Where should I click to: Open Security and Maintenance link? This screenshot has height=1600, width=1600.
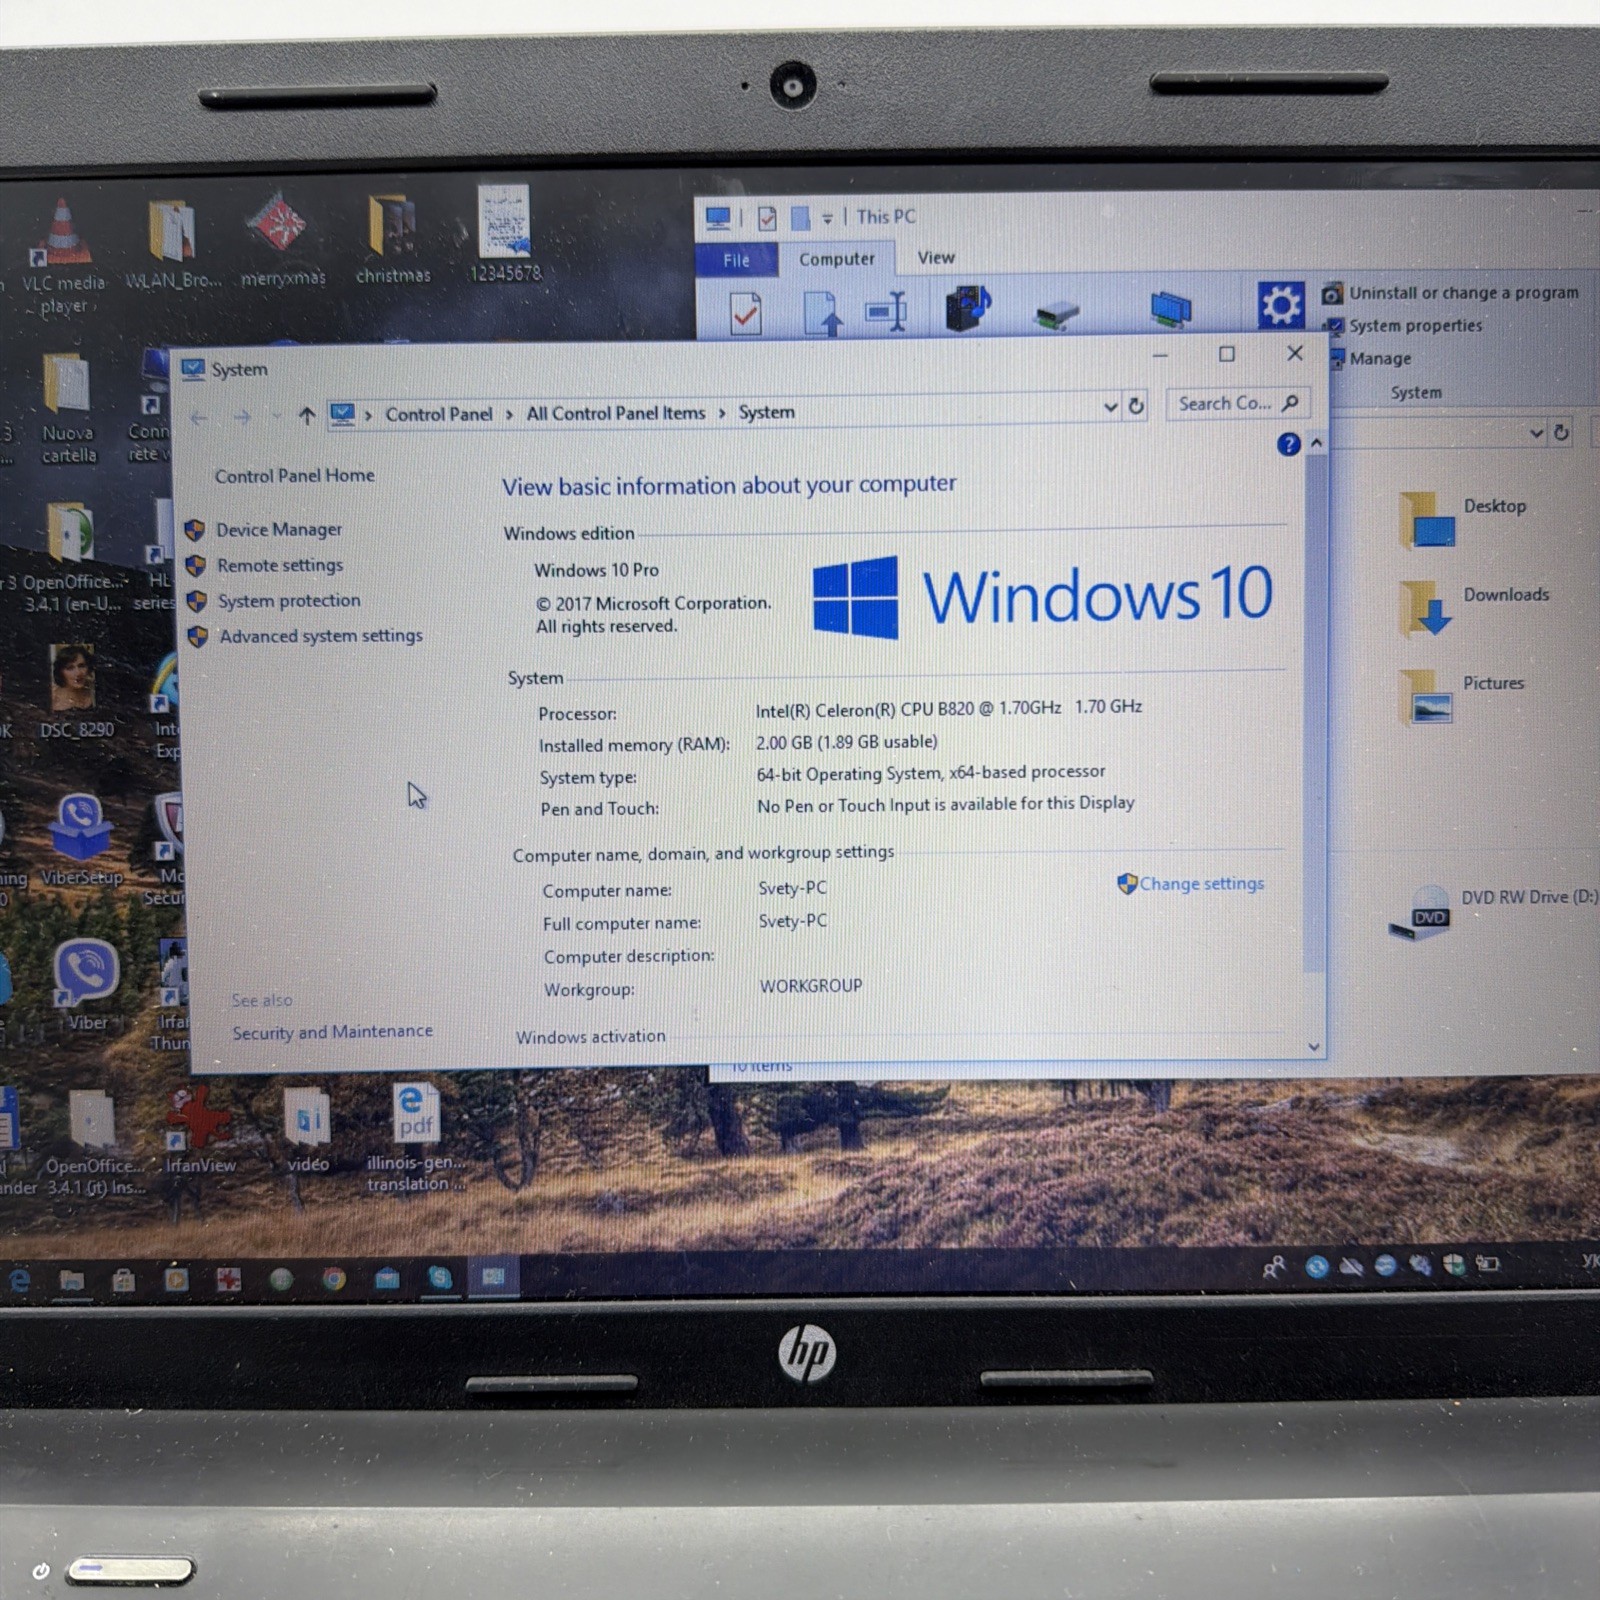pyautogui.click(x=332, y=1031)
